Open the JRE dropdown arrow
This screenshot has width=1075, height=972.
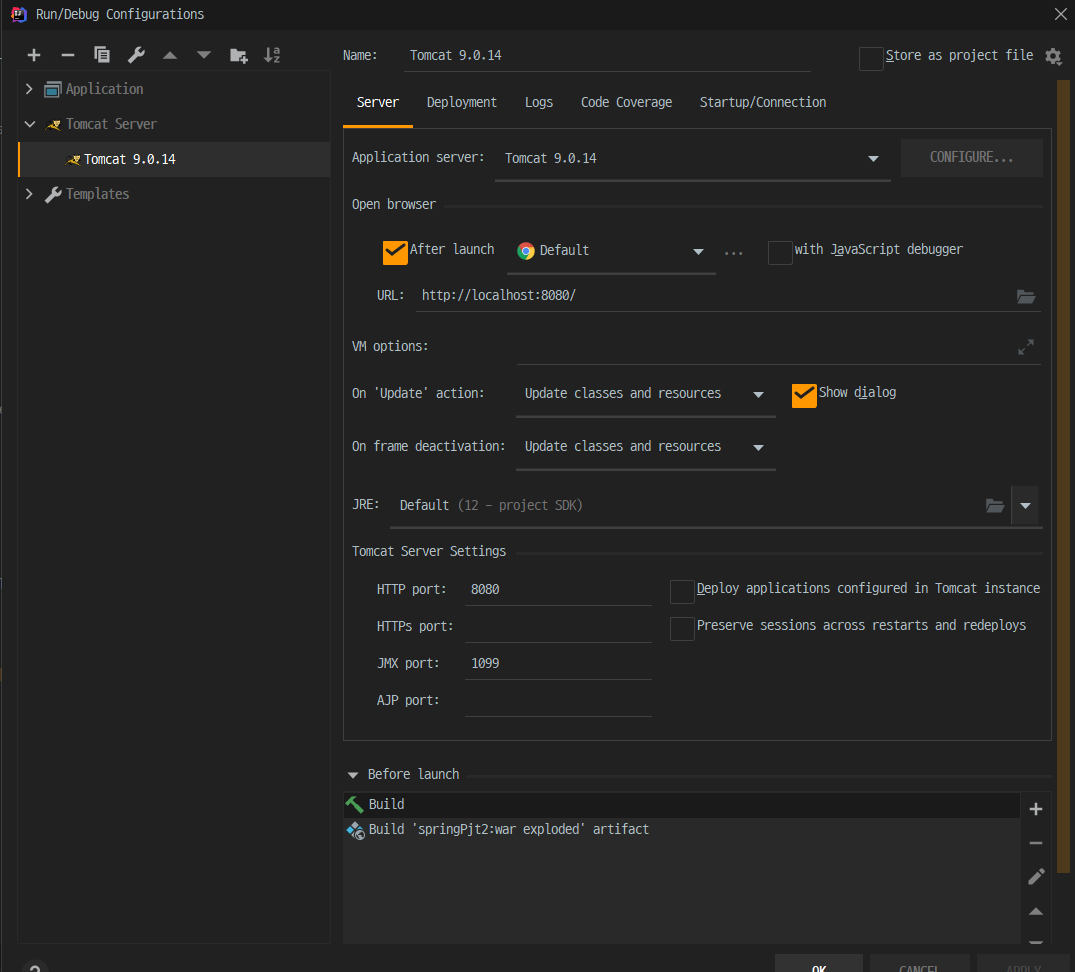tap(1025, 506)
